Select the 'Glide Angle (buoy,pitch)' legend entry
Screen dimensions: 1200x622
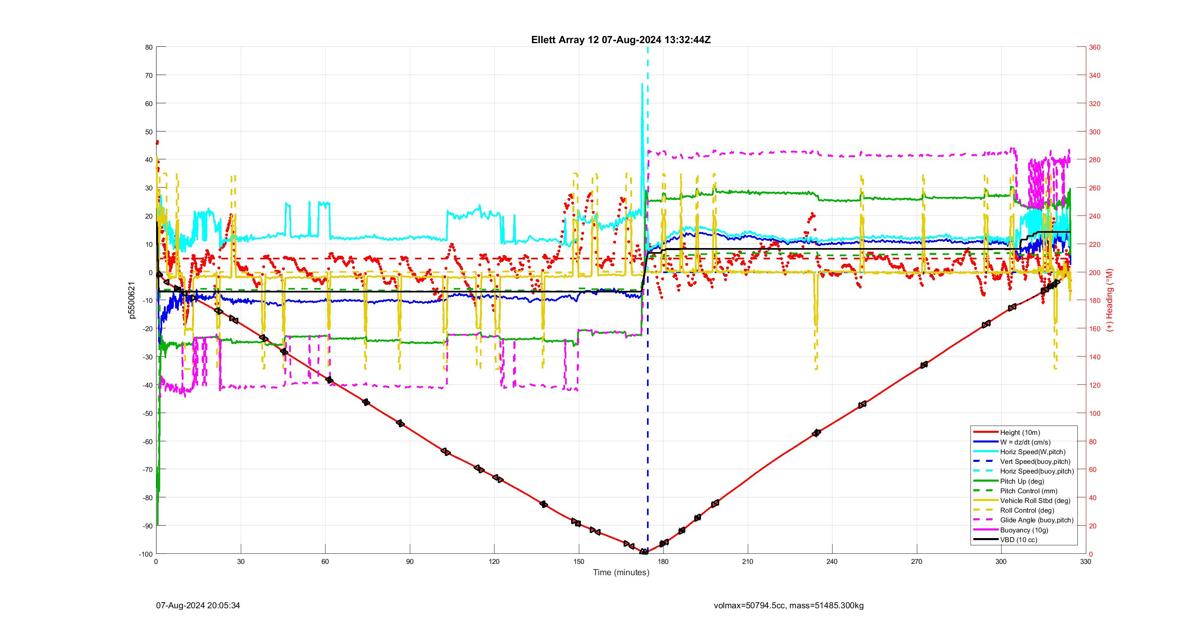1037,520
